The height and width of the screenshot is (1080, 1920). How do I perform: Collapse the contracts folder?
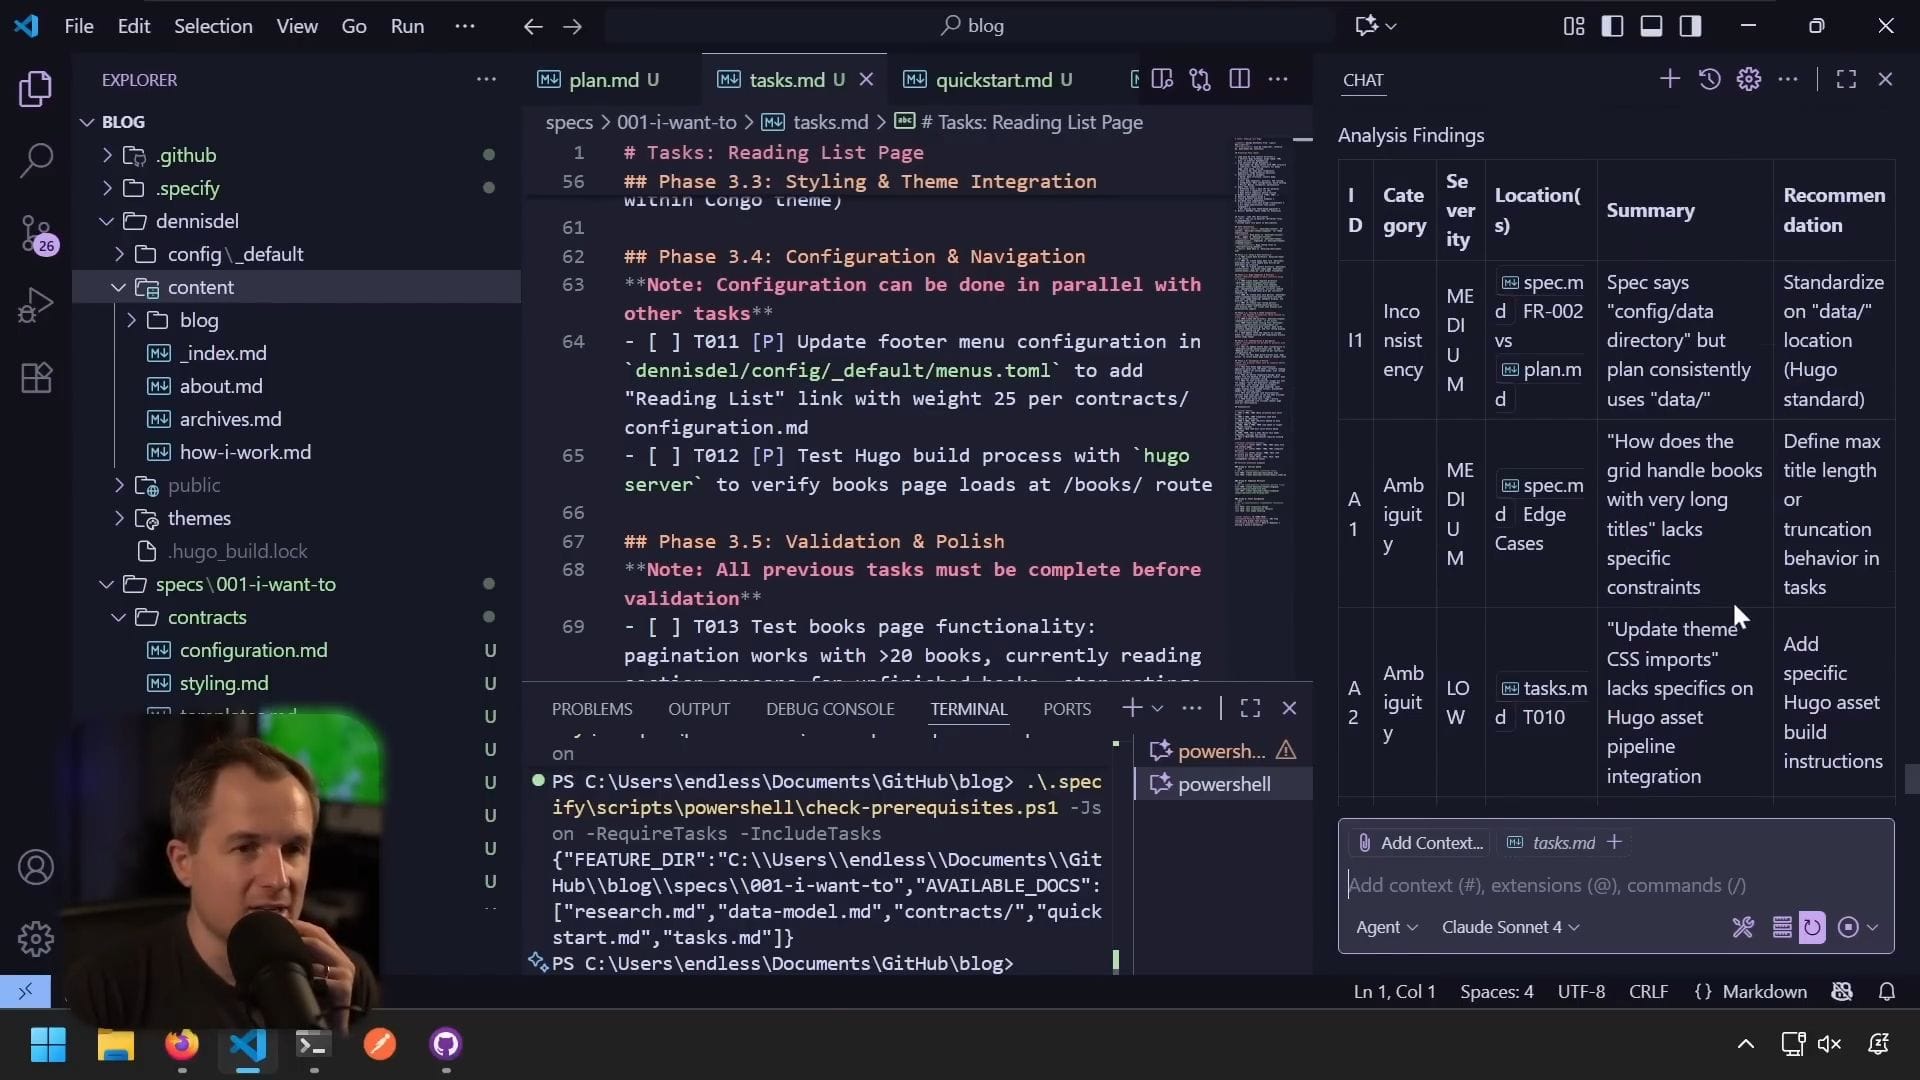206,617
